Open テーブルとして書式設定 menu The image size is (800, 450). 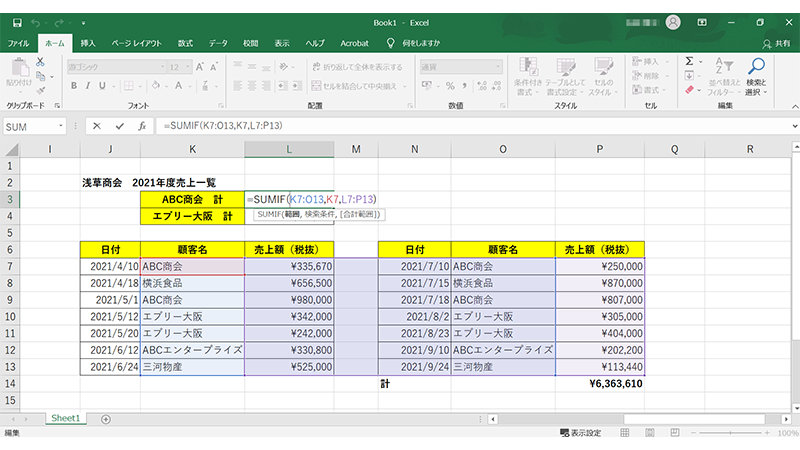(x=564, y=77)
